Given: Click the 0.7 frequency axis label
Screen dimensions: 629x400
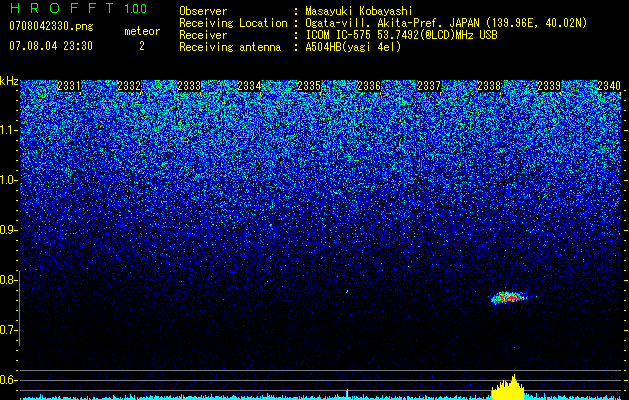Looking at the screenshot, I should click(x=8, y=330).
